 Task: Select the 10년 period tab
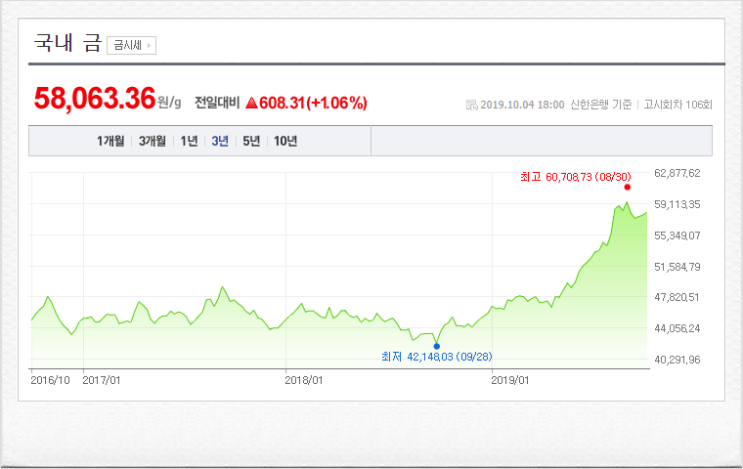click(x=285, y=141)
